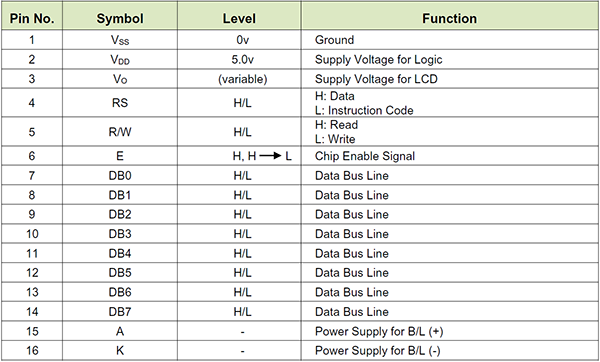Click the Pin No. column header
This screenshot has height=362, width=600.
coord(32,18)
